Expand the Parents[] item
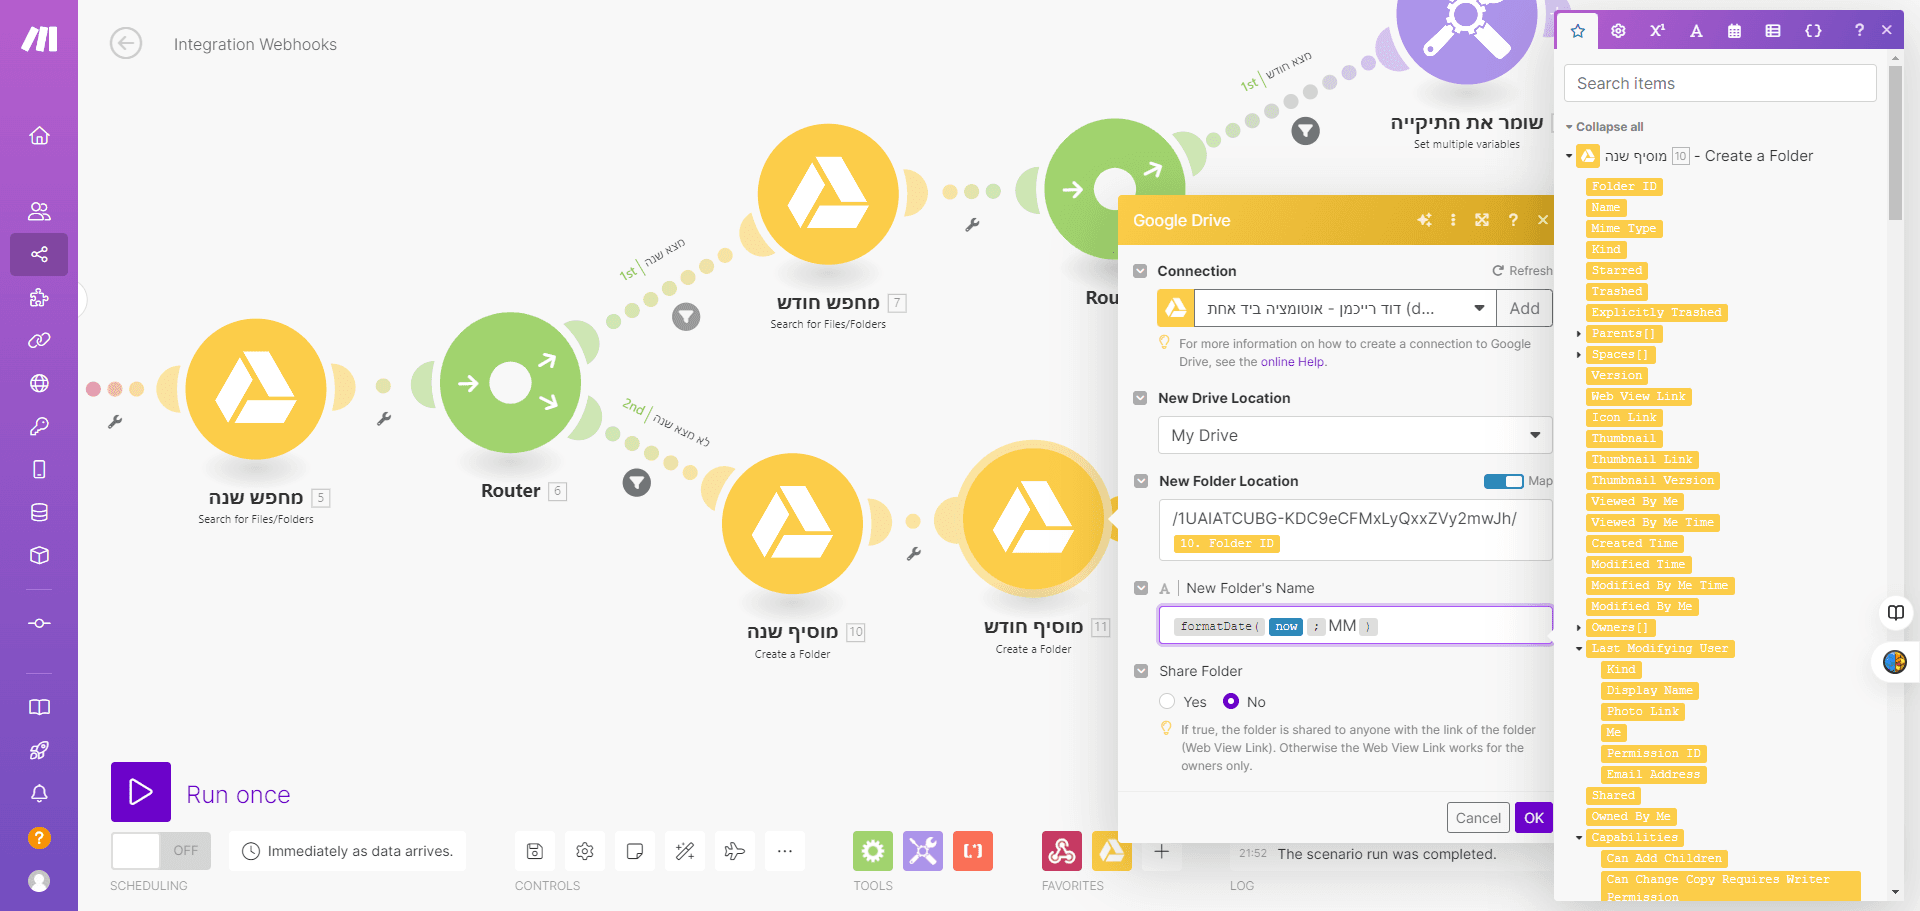The height and width of the screenshot is (911, 1920). (1579, 334)
